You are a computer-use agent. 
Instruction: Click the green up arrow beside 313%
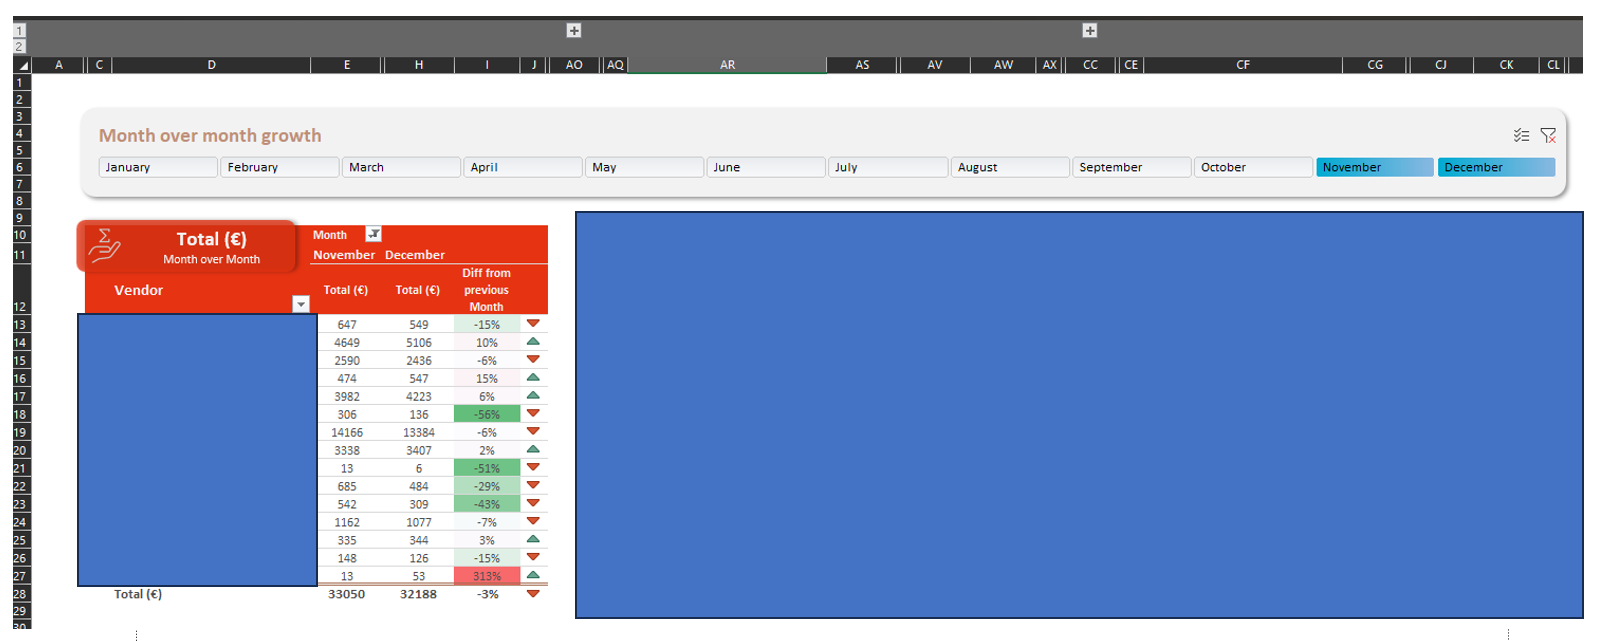pyautogui.click(x=533, y=575)
